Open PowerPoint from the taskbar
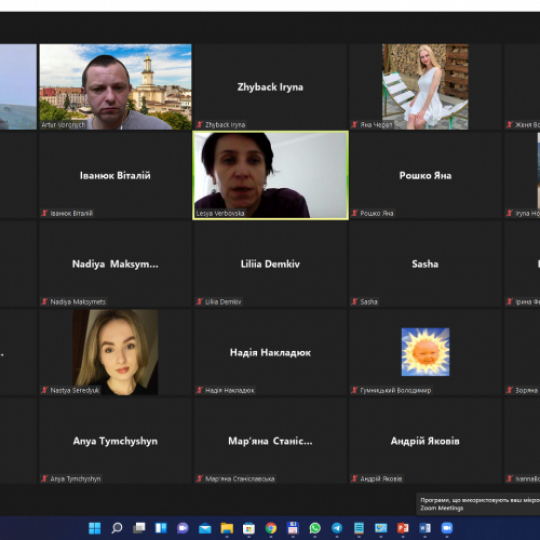The height and width of the screenshot is (540, 540). pos(403,528)
